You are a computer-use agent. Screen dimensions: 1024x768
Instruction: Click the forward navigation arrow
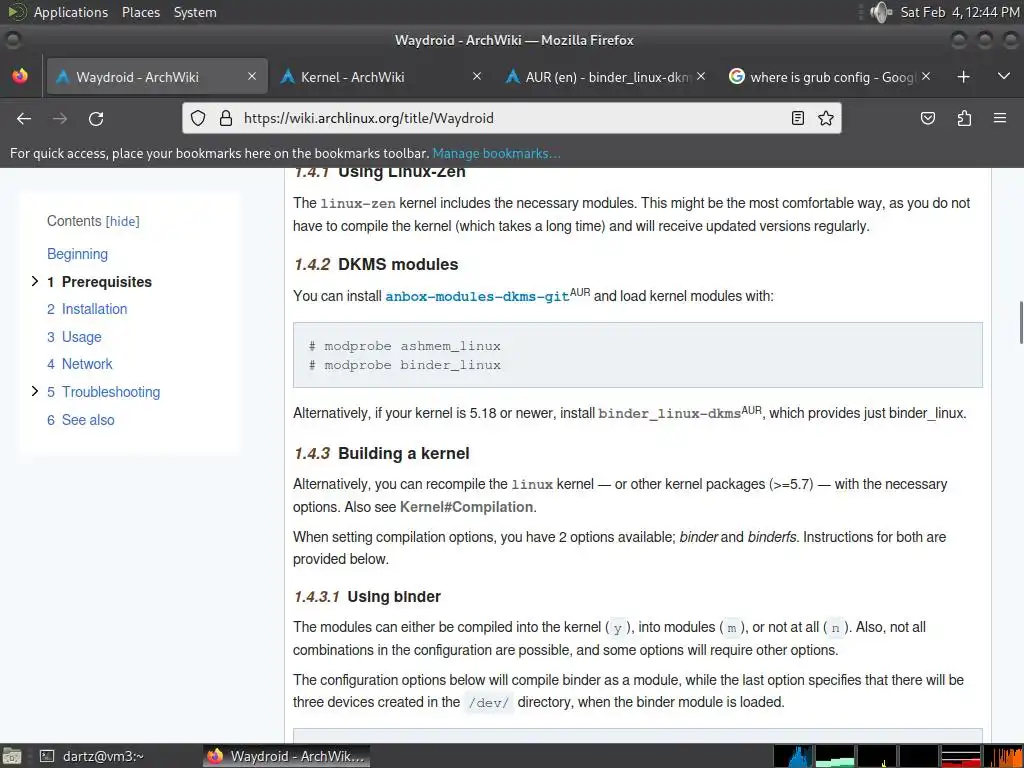(x=60, y=118)
